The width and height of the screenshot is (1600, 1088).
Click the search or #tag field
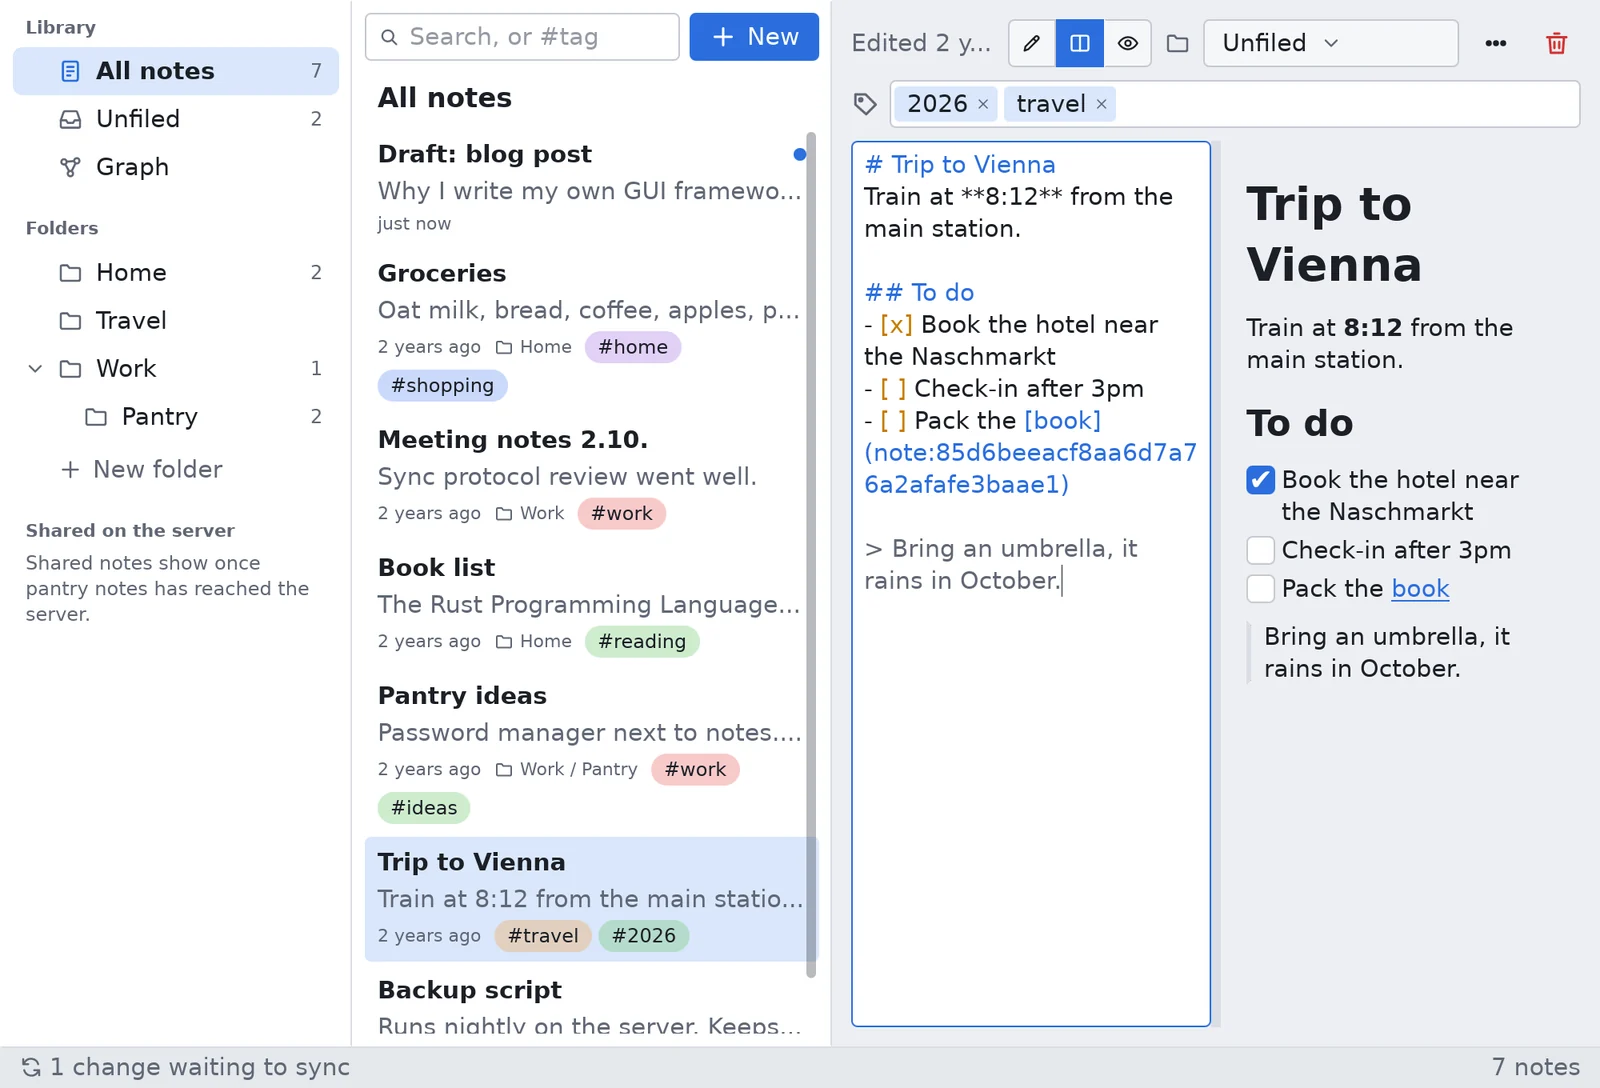pyautogui.click(x=522, y=37)
